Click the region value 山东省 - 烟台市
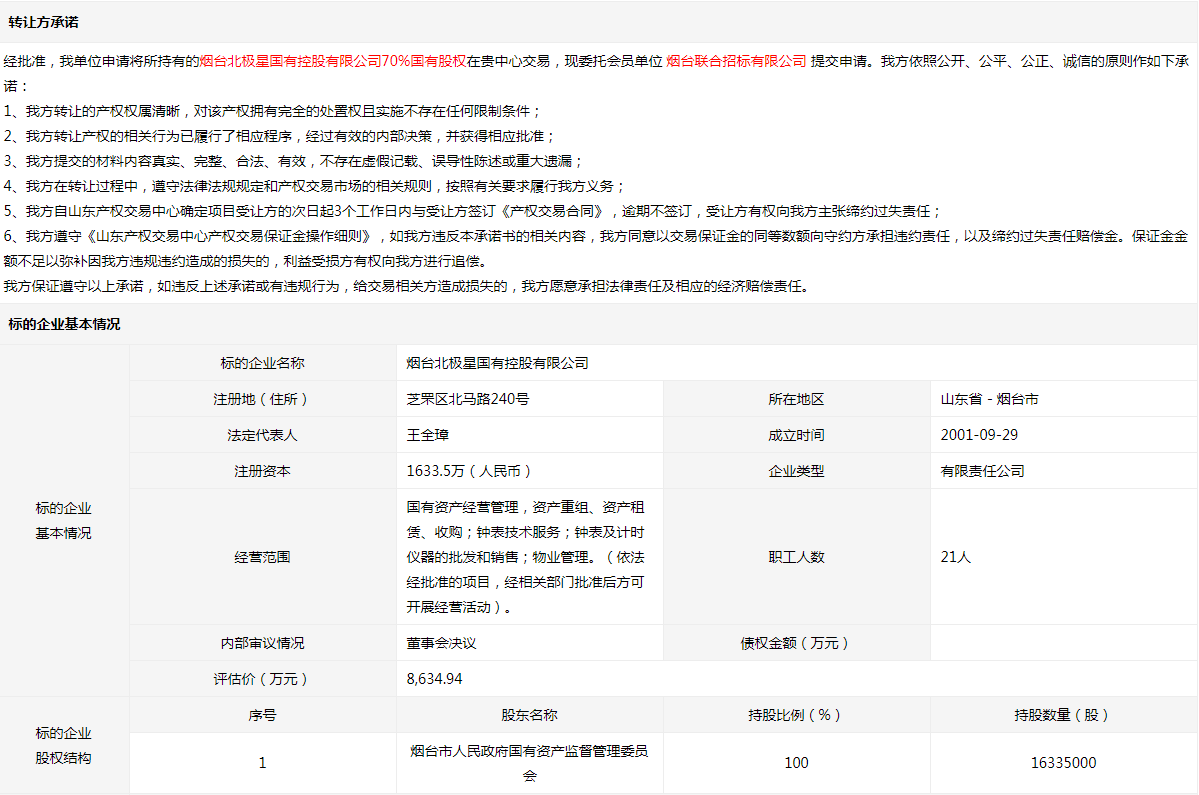The image size is (1199, 795). pyautogui.click(x=989, y=399)
